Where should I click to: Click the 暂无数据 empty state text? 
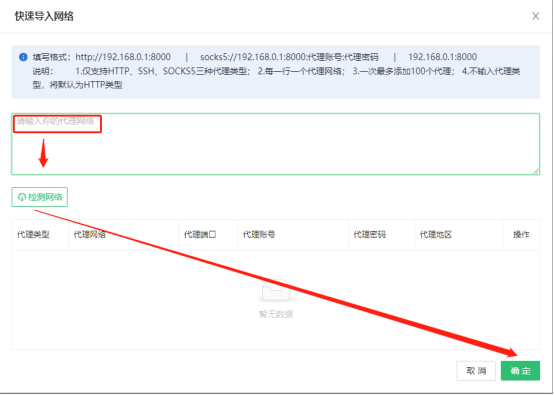pyautogui.click(x=276, y=314)
